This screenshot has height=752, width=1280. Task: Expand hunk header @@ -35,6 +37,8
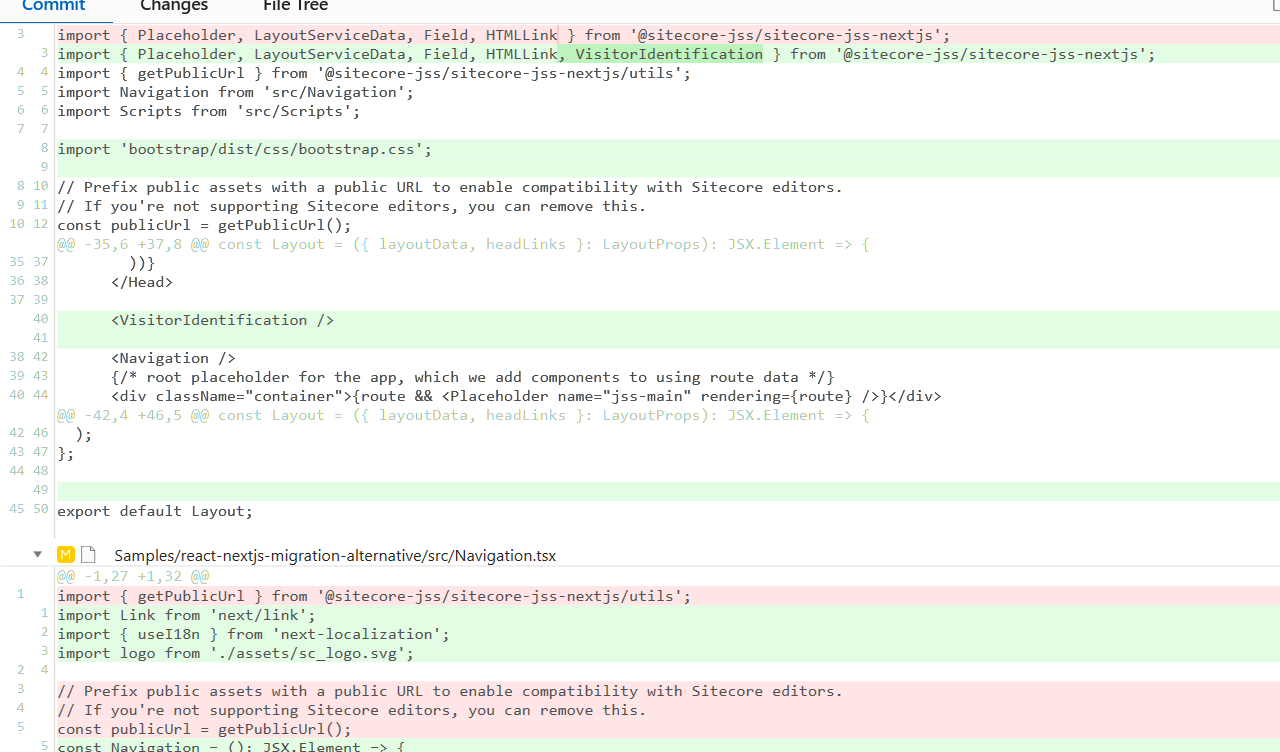(463, 244)
